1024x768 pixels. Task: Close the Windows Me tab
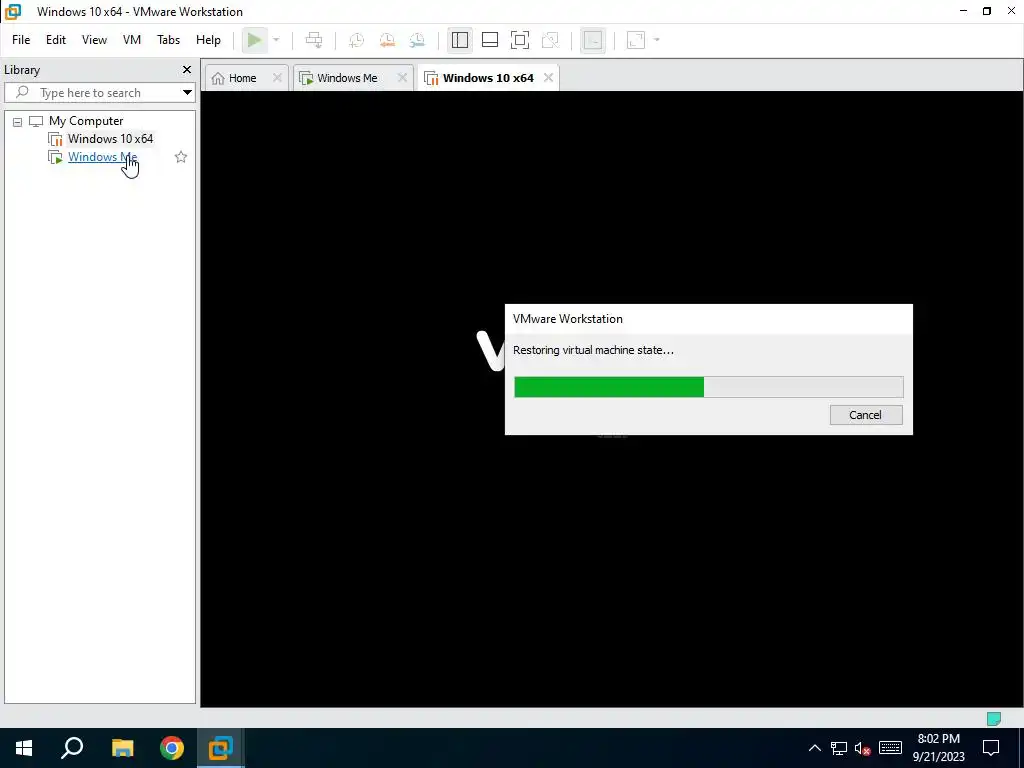(402, 78)
